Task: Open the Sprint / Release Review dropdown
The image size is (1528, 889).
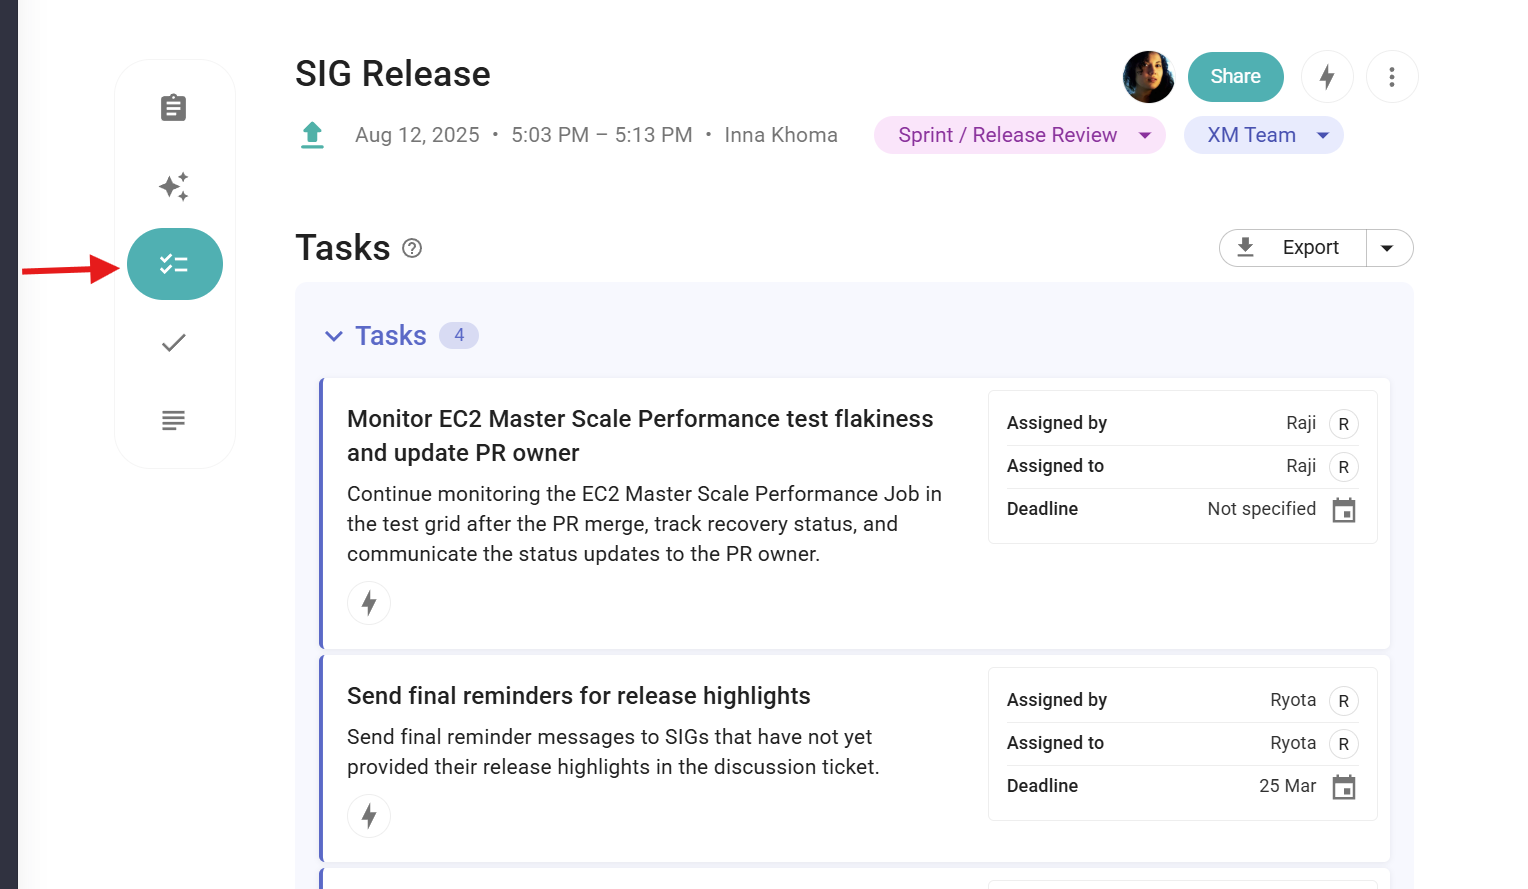Action: (x=1018, y=135)
